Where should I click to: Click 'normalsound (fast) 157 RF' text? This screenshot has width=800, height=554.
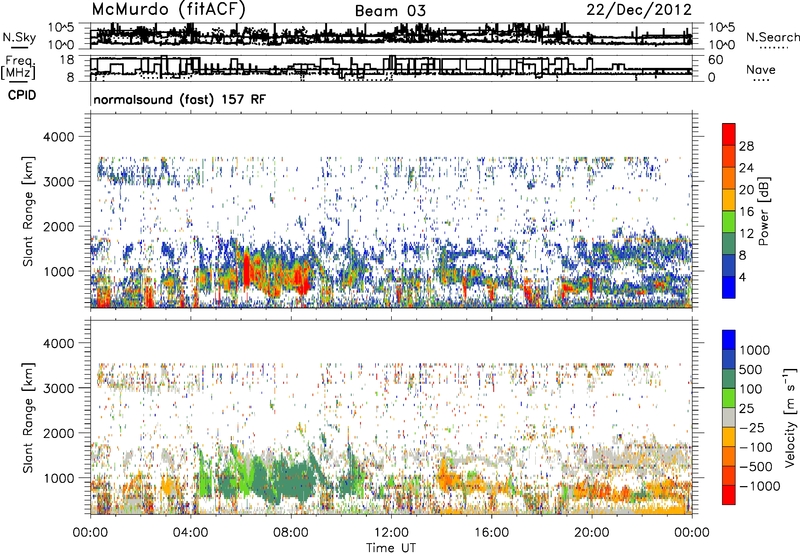click(x=180, y=99)
